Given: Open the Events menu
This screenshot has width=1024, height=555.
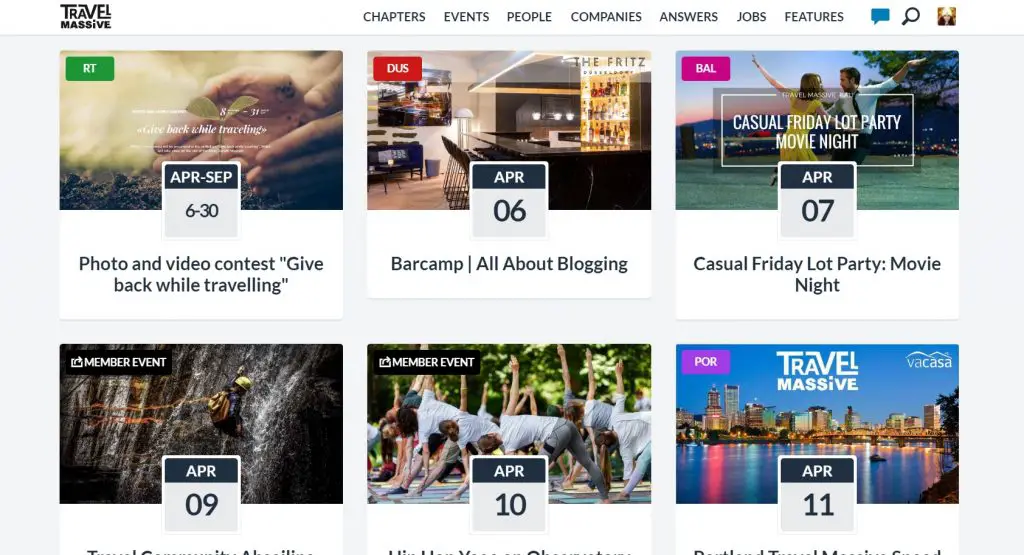Looking at the screenshot, I should pos(466,17).
